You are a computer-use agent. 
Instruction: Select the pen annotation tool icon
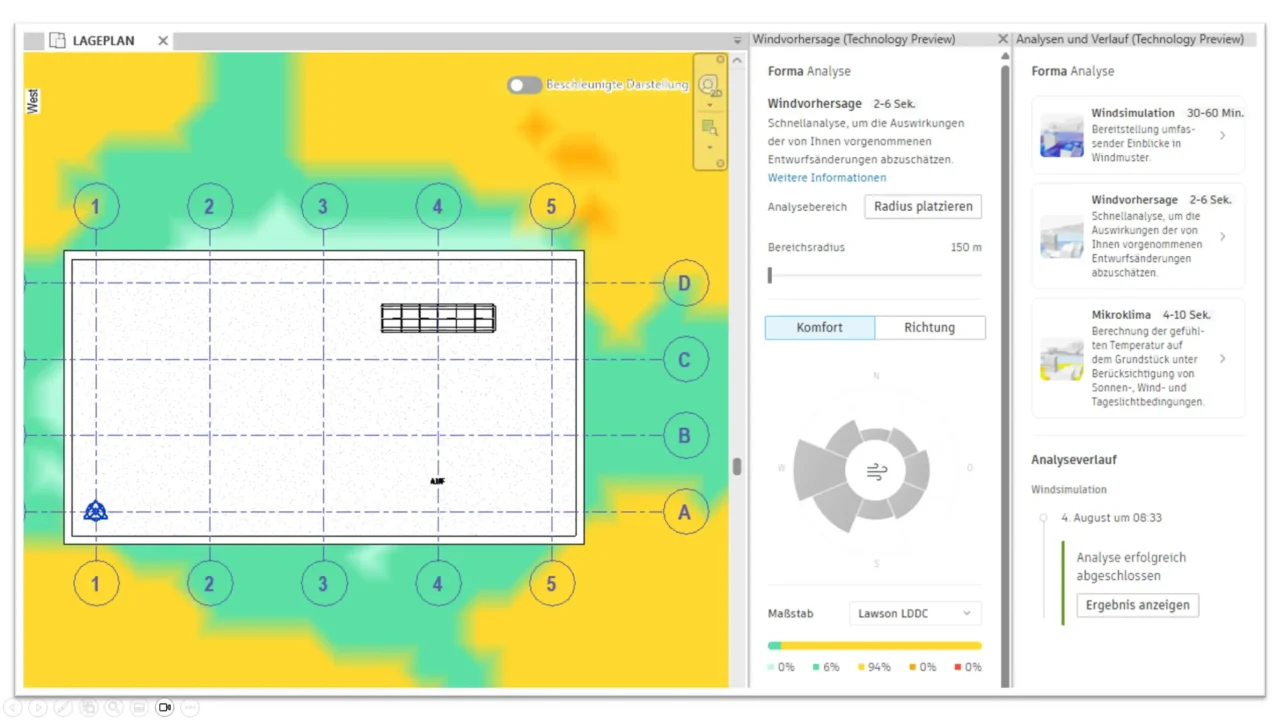tap(63, 708)
